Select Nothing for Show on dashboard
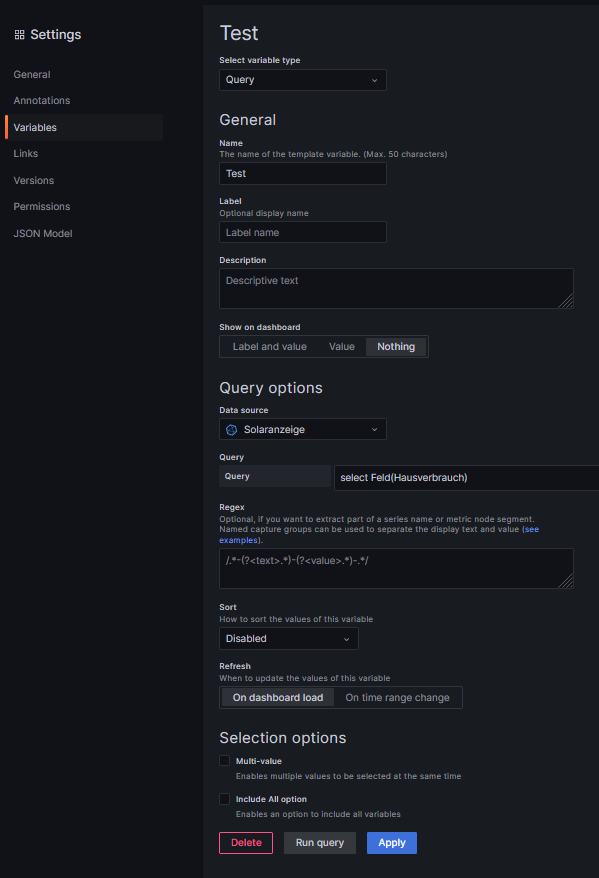 396,347
